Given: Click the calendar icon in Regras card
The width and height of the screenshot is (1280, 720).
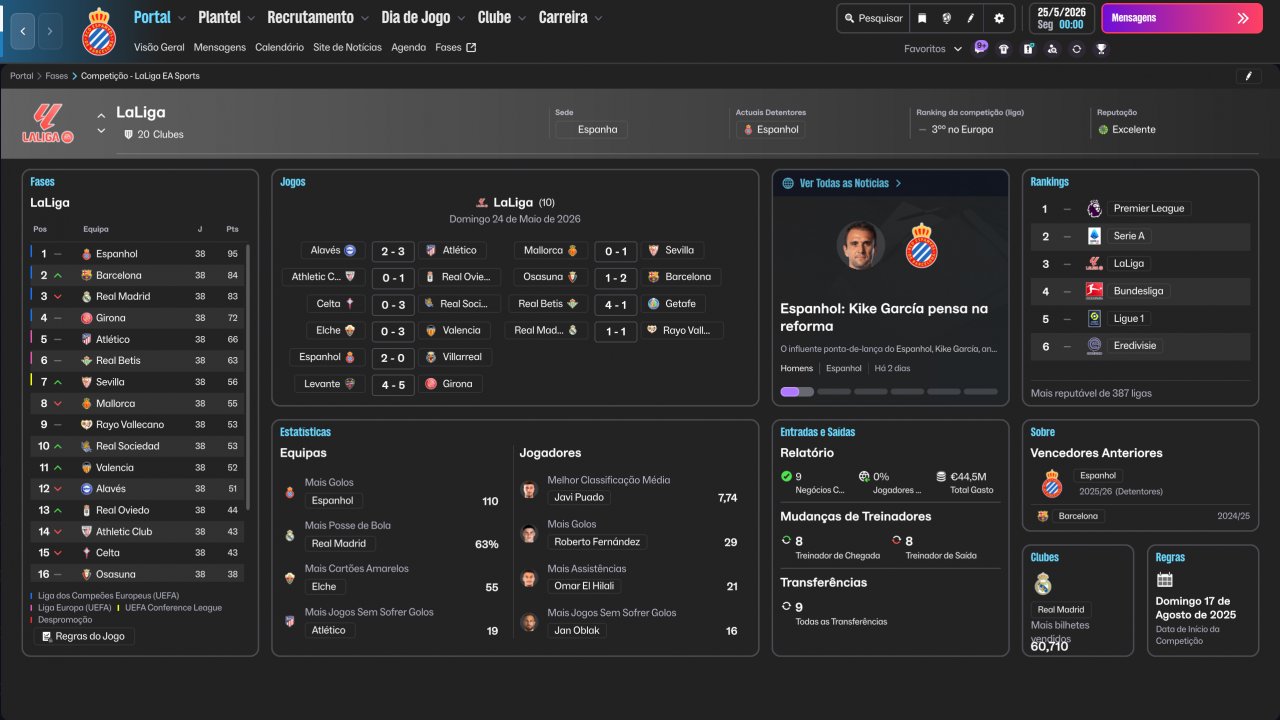Looking at the screenshot, I should click(1164, 580).
